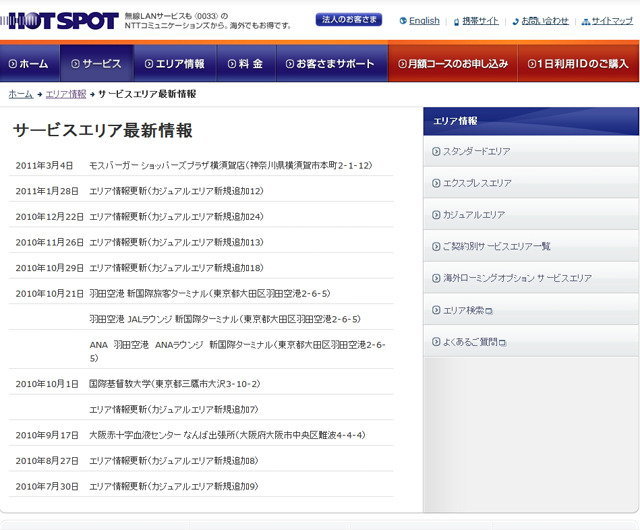Click the カジュアルエリア新規追加18 entry

coord(176,268)
